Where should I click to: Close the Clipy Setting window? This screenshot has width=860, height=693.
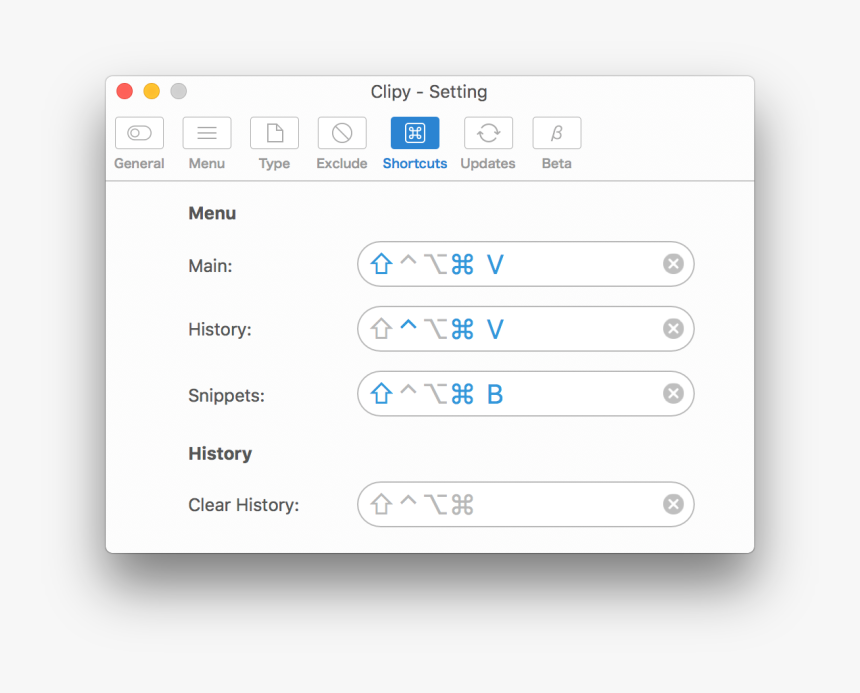click(125, 91)
